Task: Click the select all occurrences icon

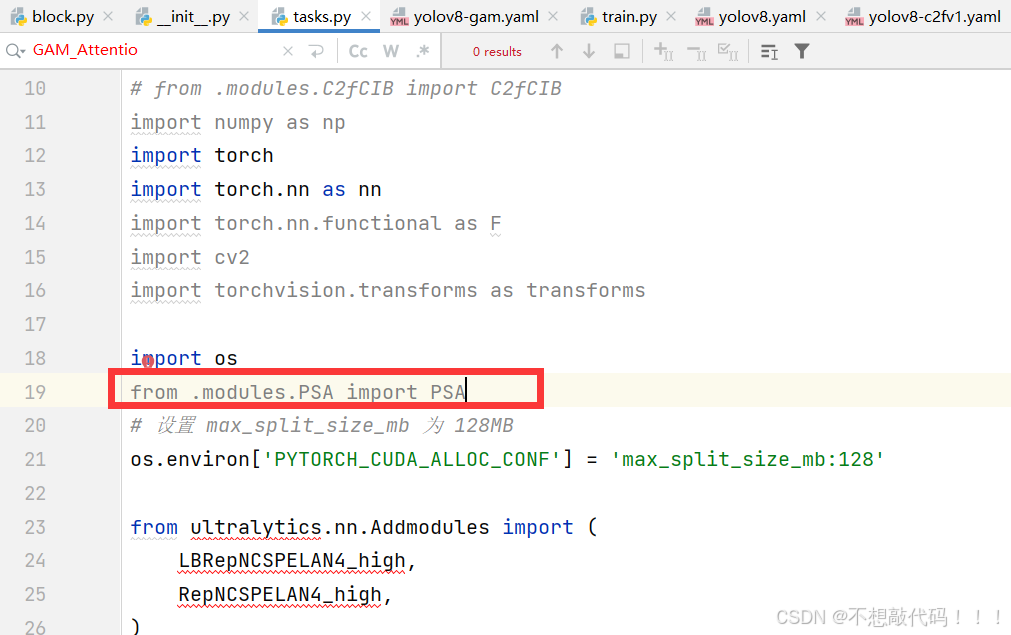Action: 622,51
